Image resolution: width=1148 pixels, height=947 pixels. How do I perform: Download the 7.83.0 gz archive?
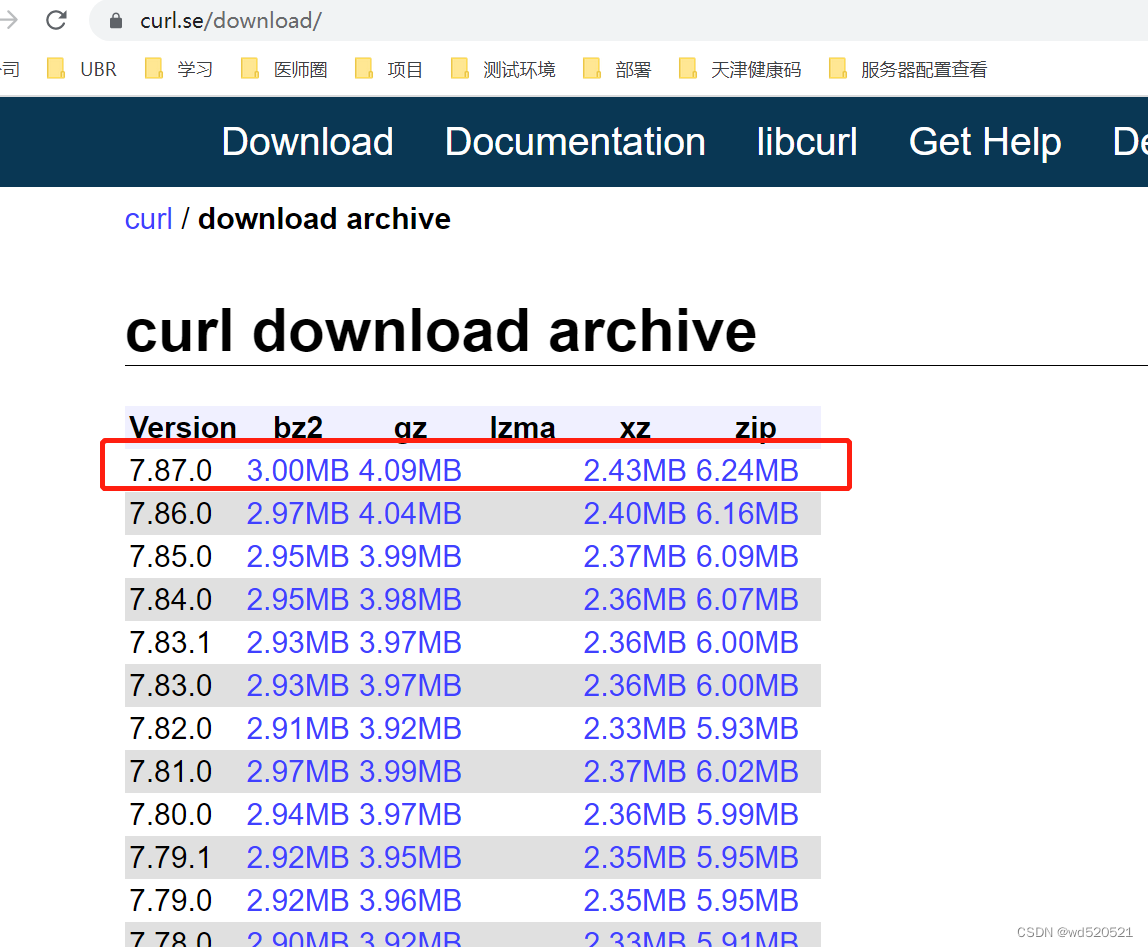tap(410, 686)
